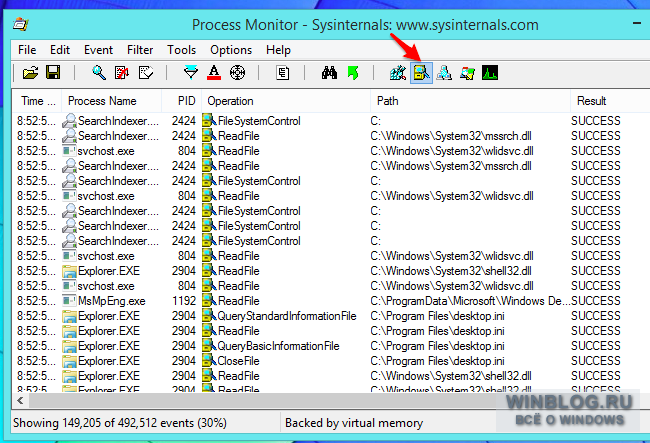Select the QueryBasicInformationFile operation
Image resolution: width=650 pixels, height=443 pixels.
tap(278, 346)
